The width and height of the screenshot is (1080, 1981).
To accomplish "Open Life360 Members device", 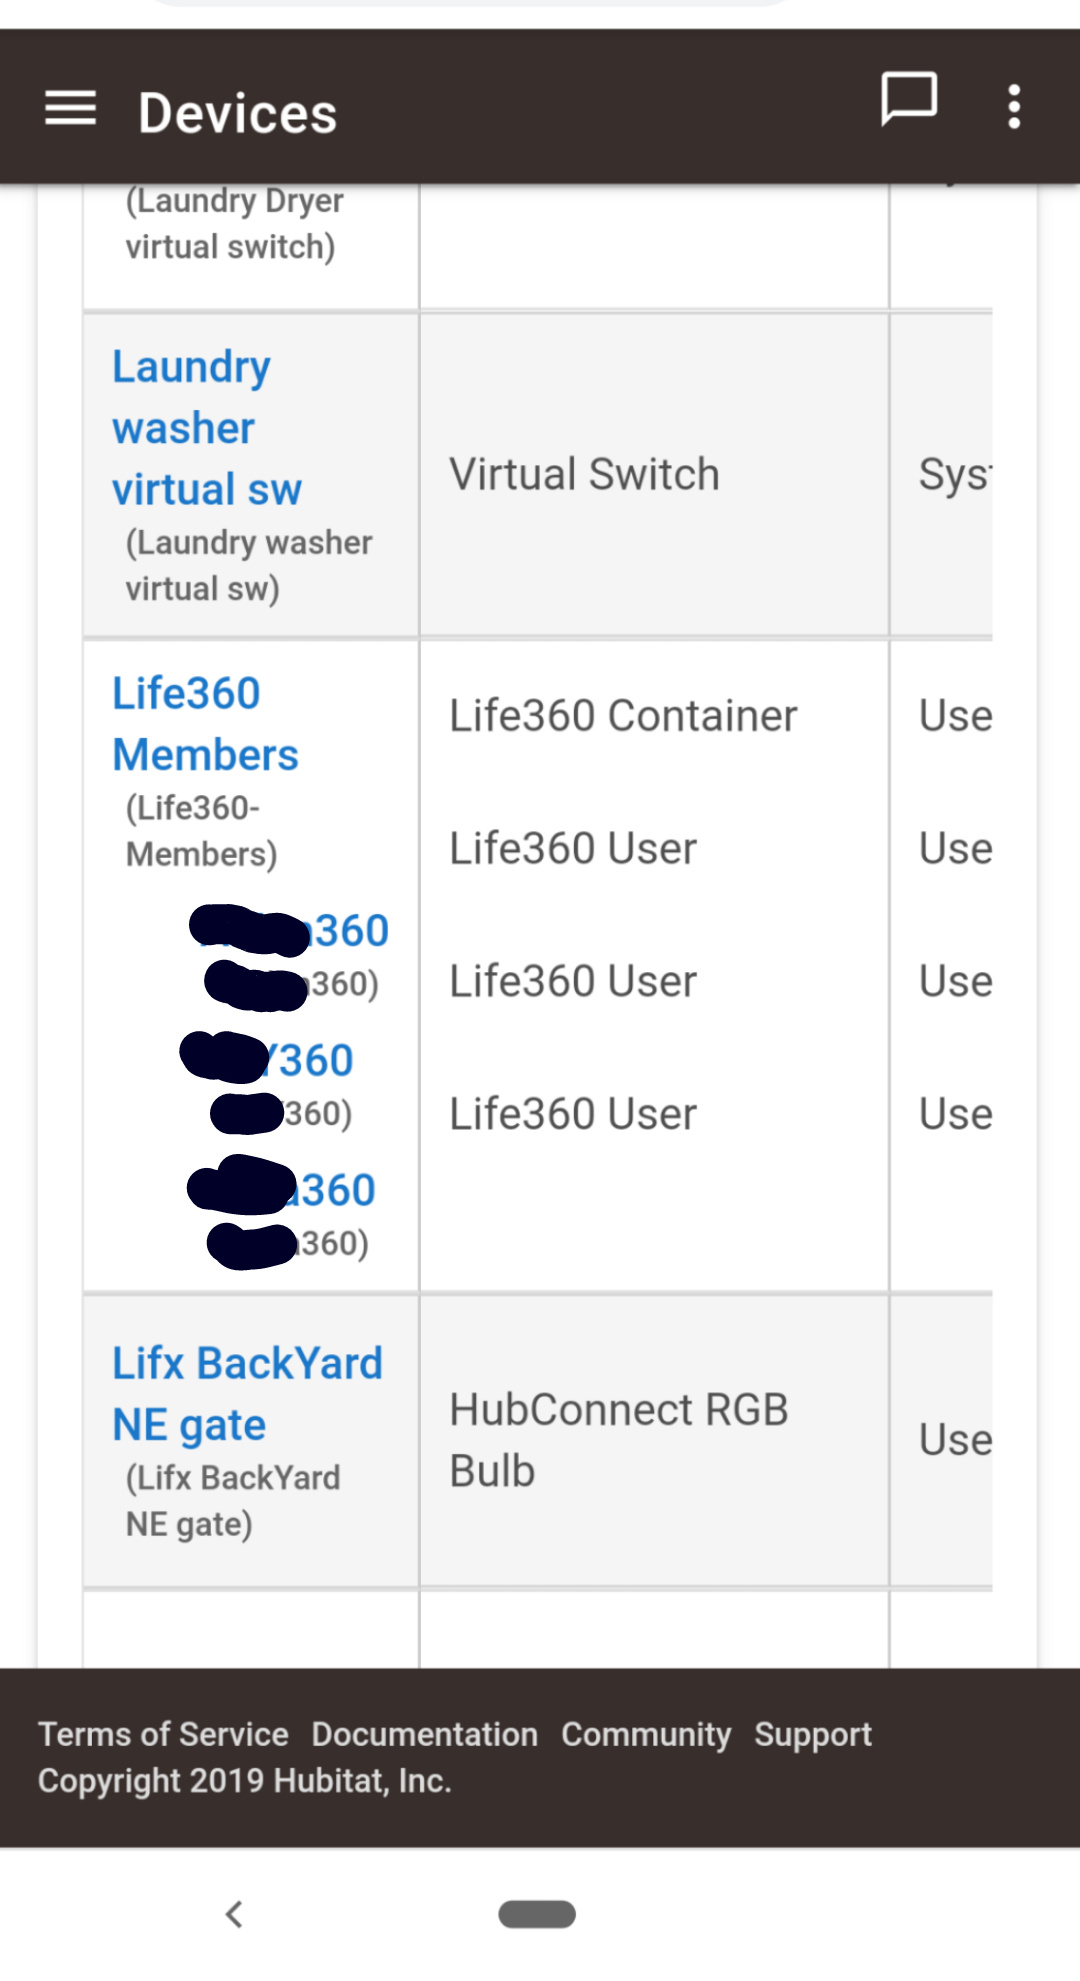I will [x=204, y=724].
